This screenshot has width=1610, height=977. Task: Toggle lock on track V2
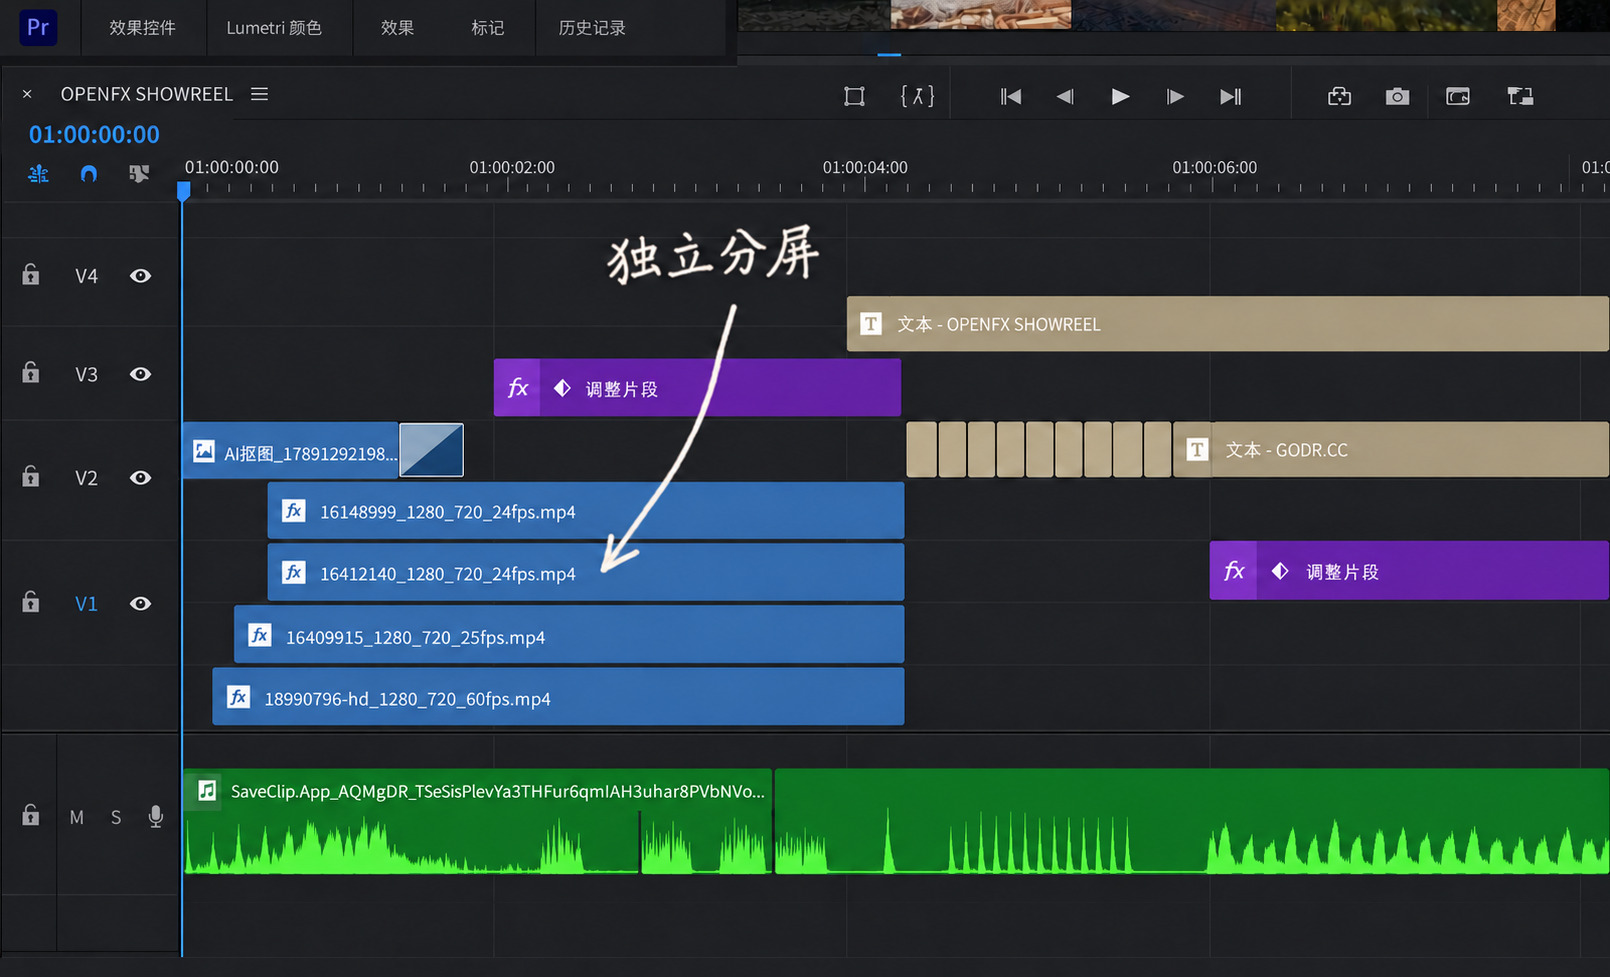coord(31,476)
